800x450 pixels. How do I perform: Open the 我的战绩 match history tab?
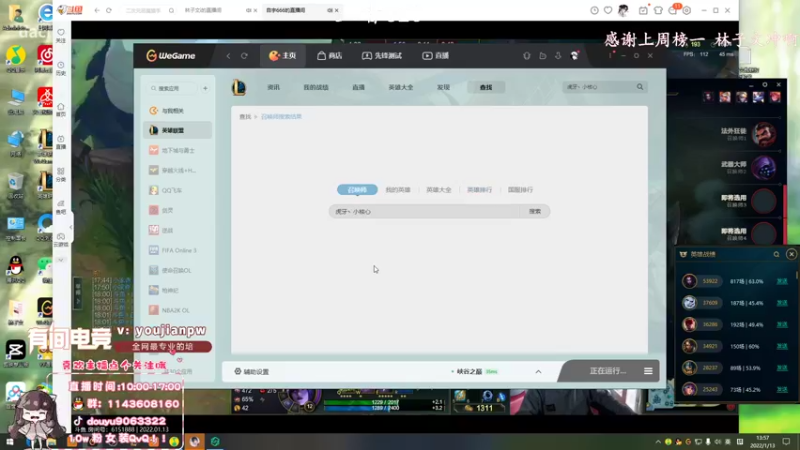316,87
